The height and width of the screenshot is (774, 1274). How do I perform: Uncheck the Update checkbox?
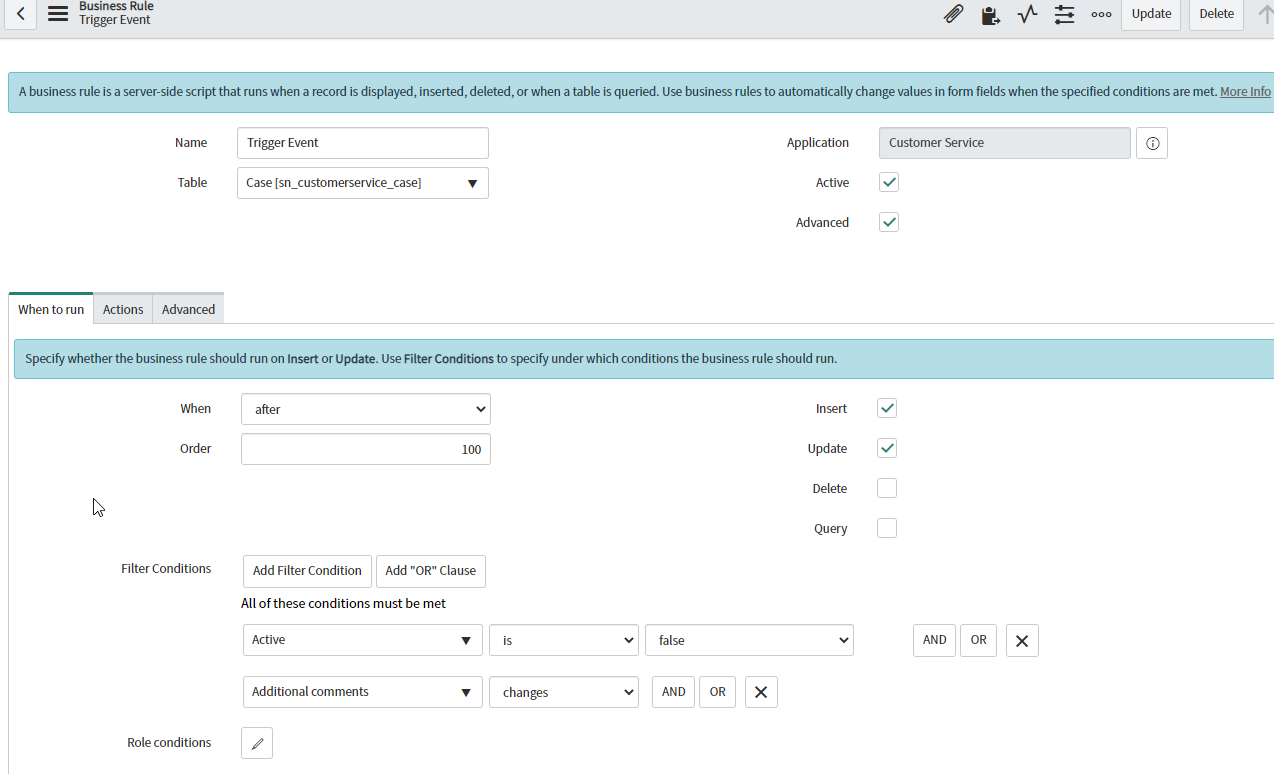click(x=887, y=448)
